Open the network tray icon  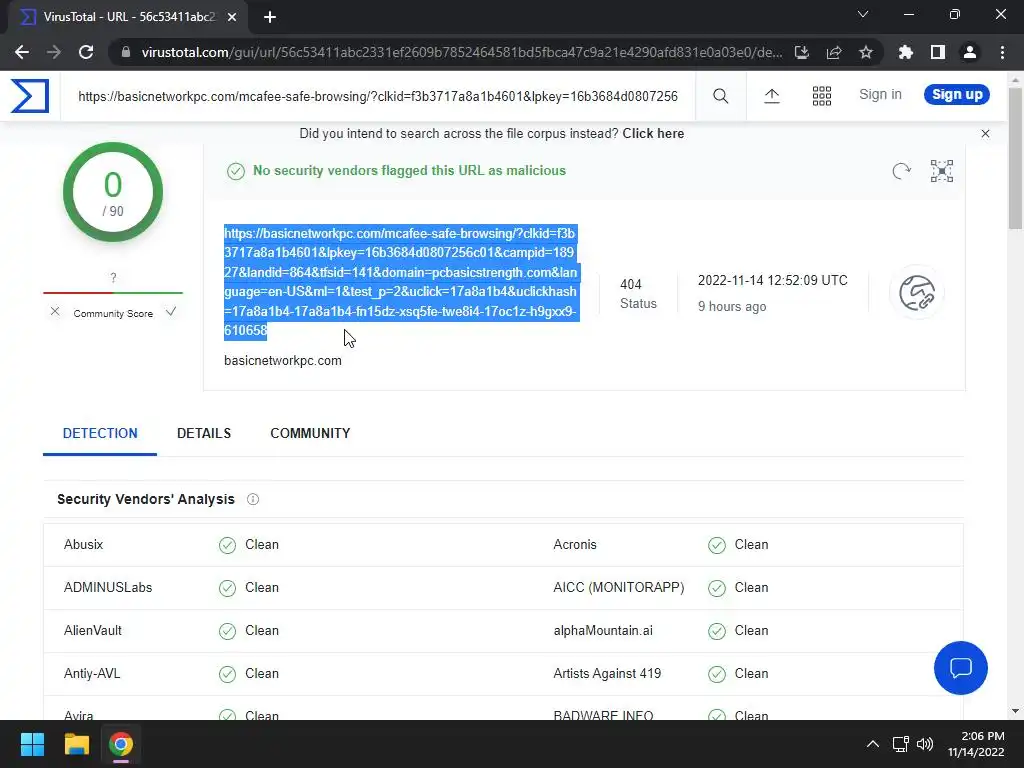(x=901, y=744)
